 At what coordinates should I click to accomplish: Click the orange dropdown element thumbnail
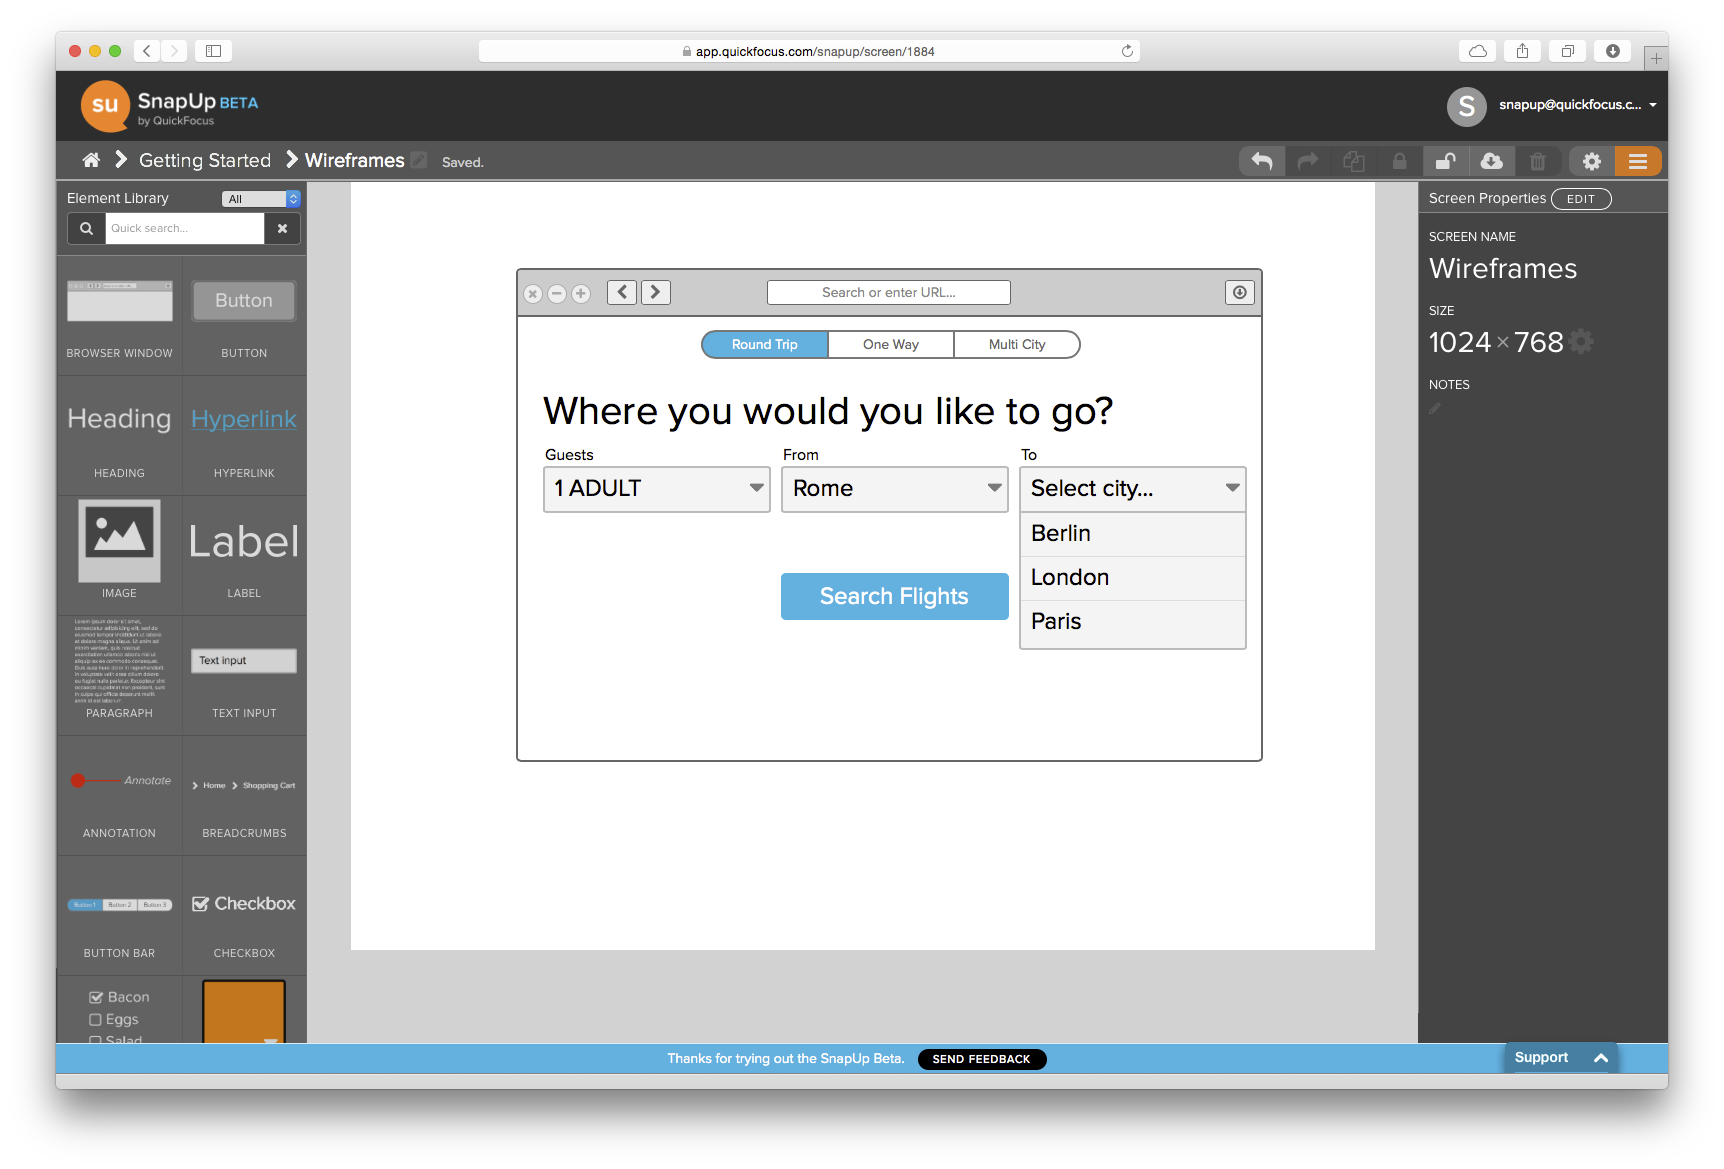[x=244, y=1012]
